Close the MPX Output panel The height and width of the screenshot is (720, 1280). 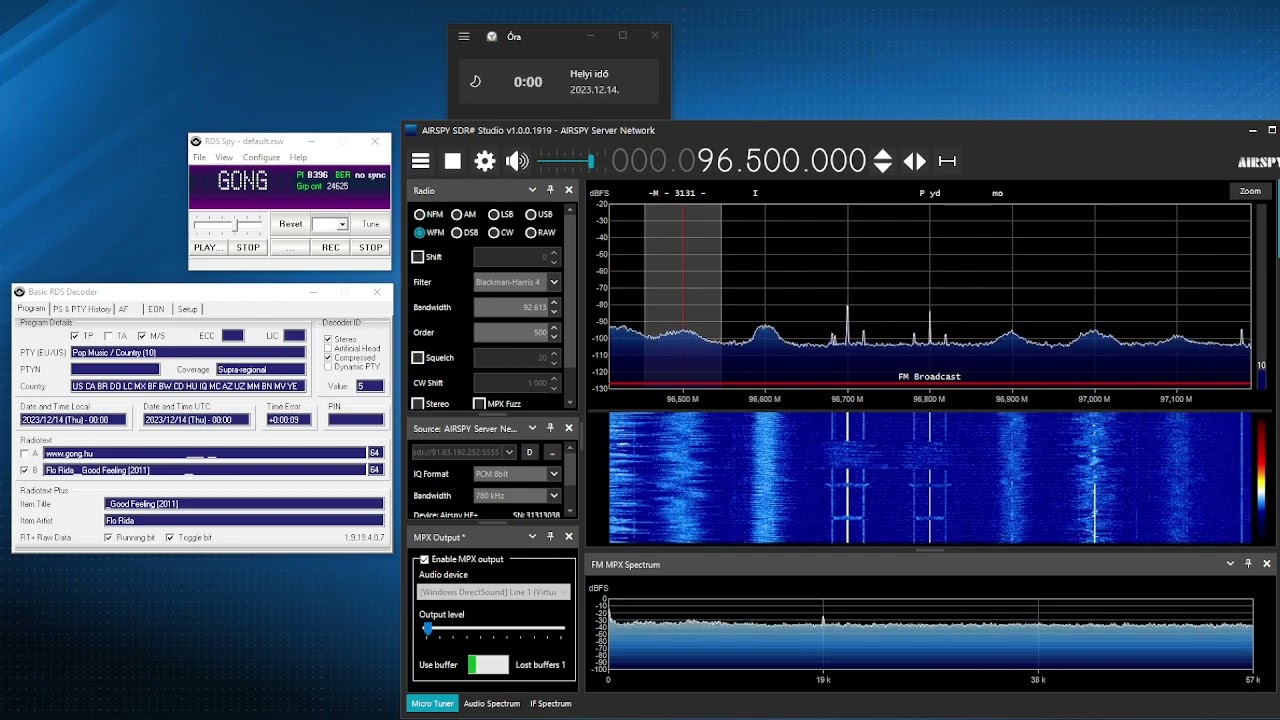tap(569, 537)
